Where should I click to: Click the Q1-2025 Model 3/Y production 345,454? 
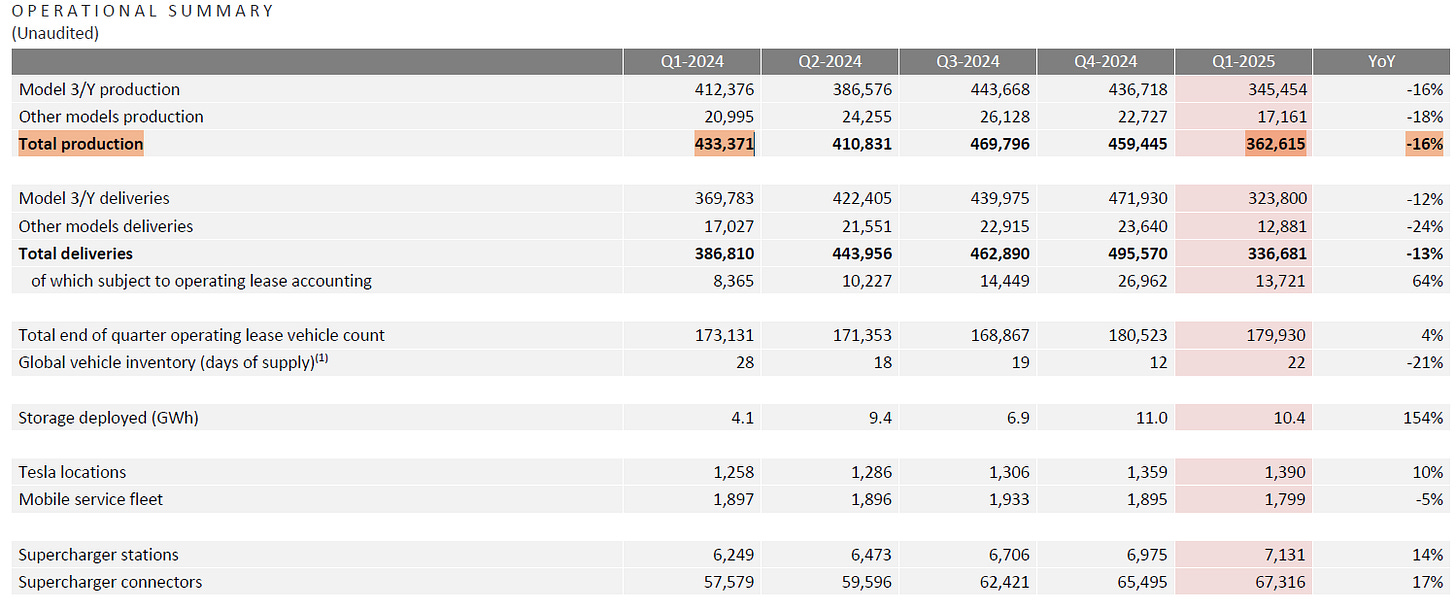[x=1276, y=89]
